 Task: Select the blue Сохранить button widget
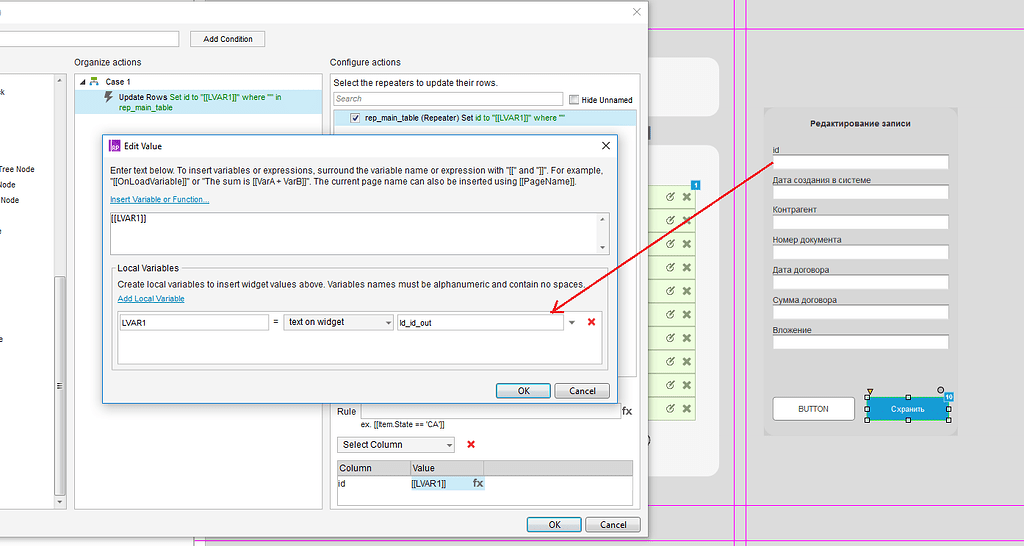point(908,409)
